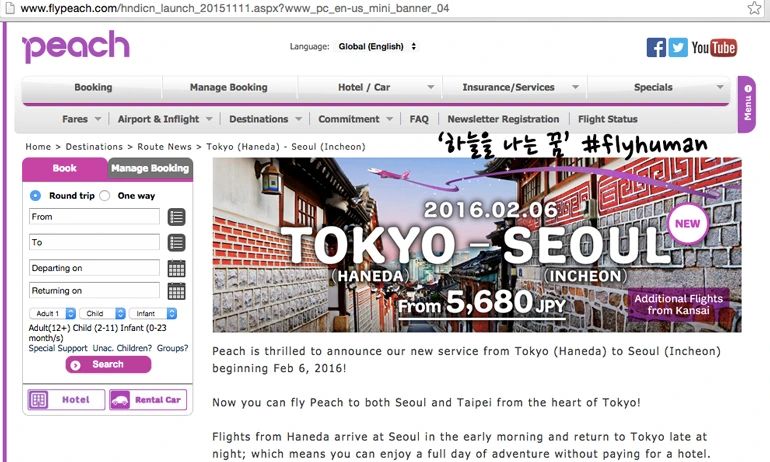770x462 pixels.
Task: Click the Rental Car icon
Action: (x=120, y=400)
